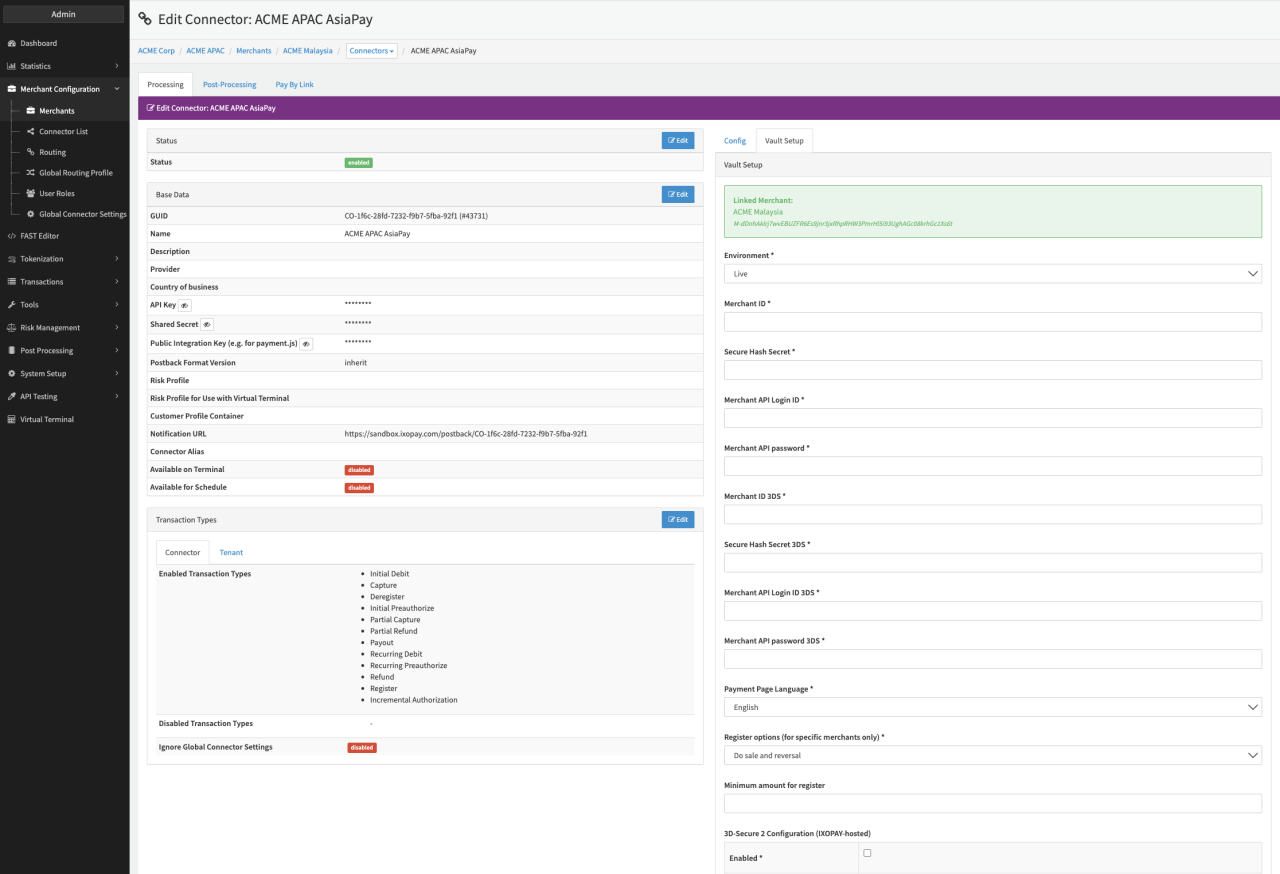
Task: Click the Routing icon in sidebar
Action: click(x=31, y=152)
